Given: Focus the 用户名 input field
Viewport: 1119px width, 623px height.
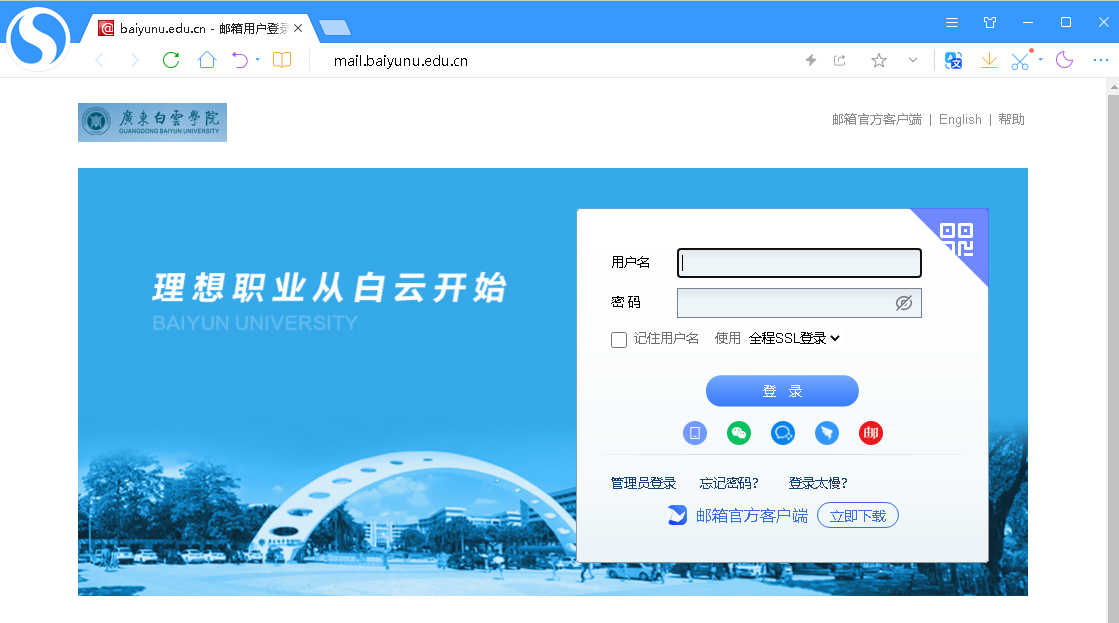Looking at the screenshot, I should [x=799, y=263].
